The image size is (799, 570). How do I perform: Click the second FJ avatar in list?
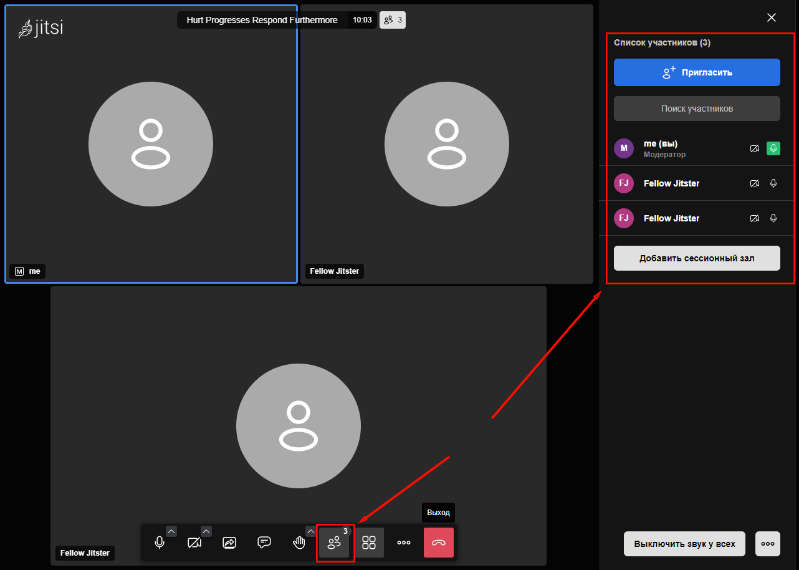(624, 218)
